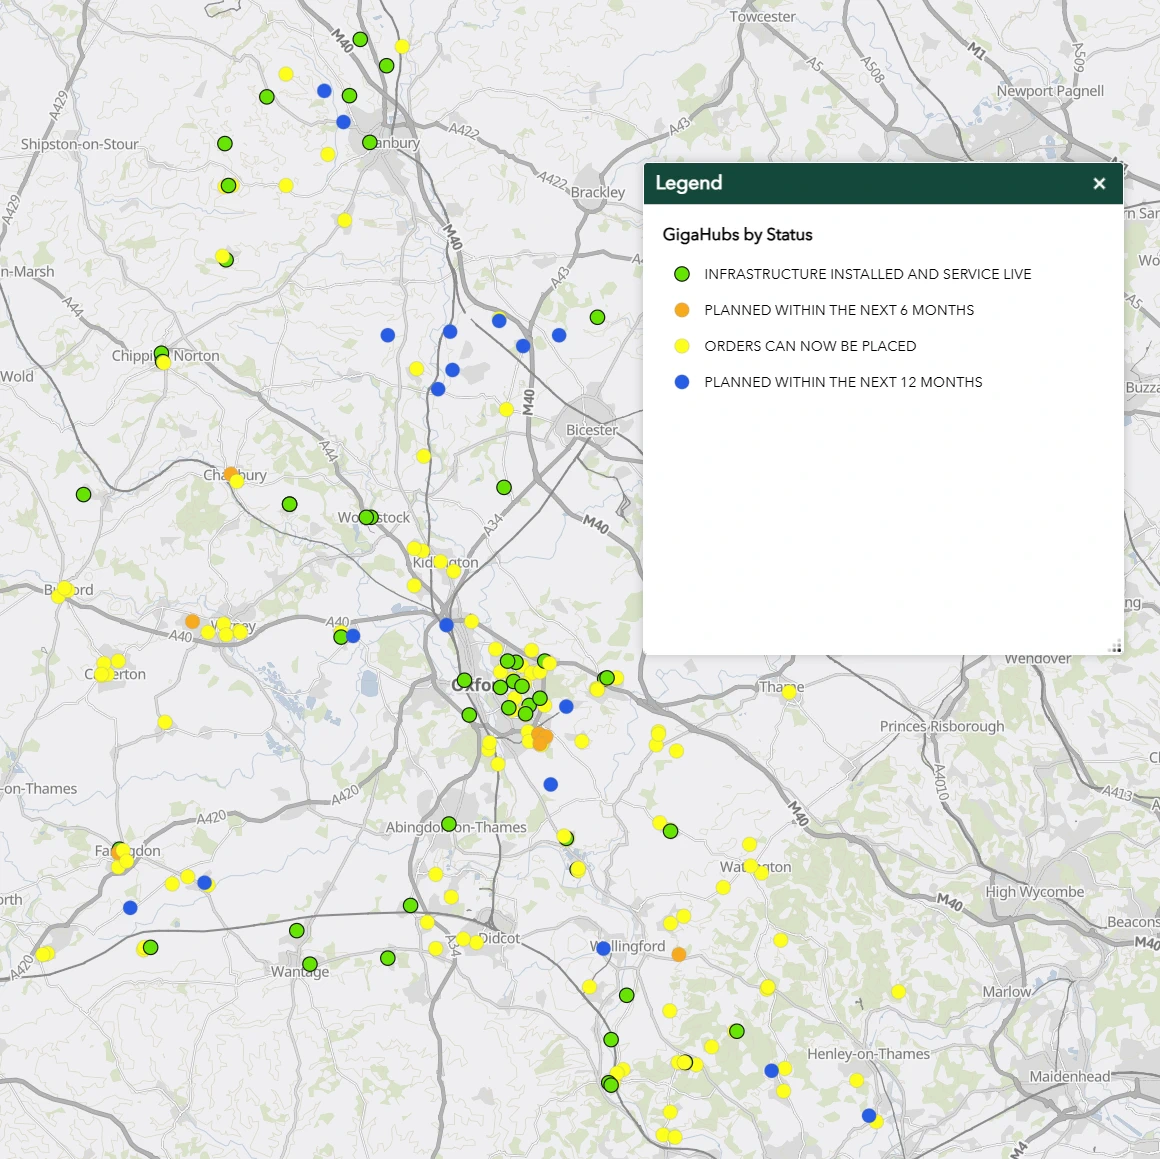The height and width of the screenshot is (1159, 1160).
Task: Open the green marker southwest of Bicester
Action: [504, 487]
